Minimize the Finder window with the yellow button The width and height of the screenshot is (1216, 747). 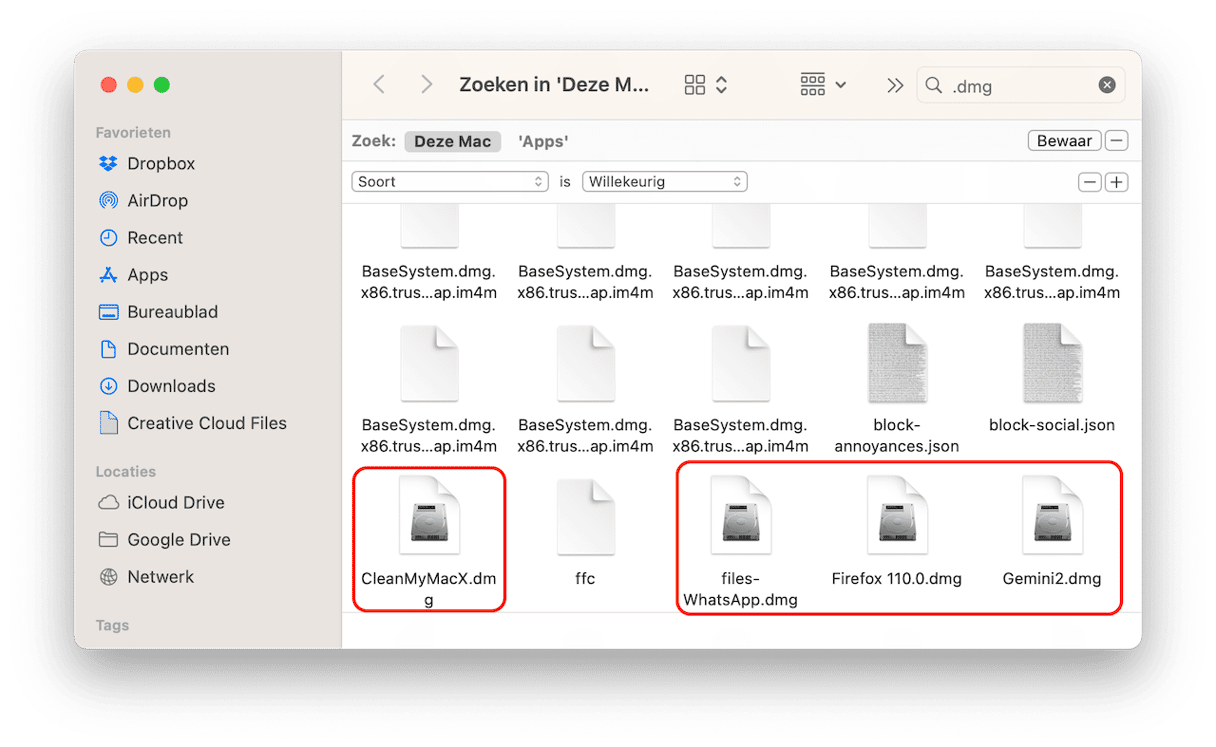click(x=135, y=85)
